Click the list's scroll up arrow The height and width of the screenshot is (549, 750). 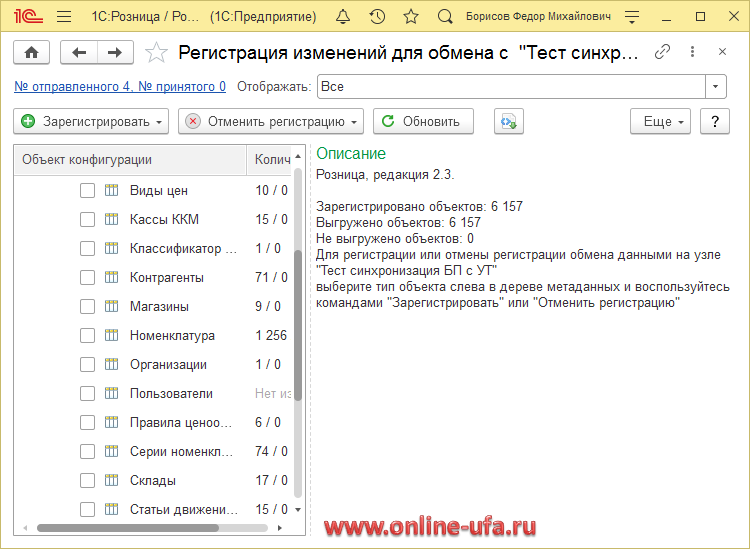(x=298, y=156)
